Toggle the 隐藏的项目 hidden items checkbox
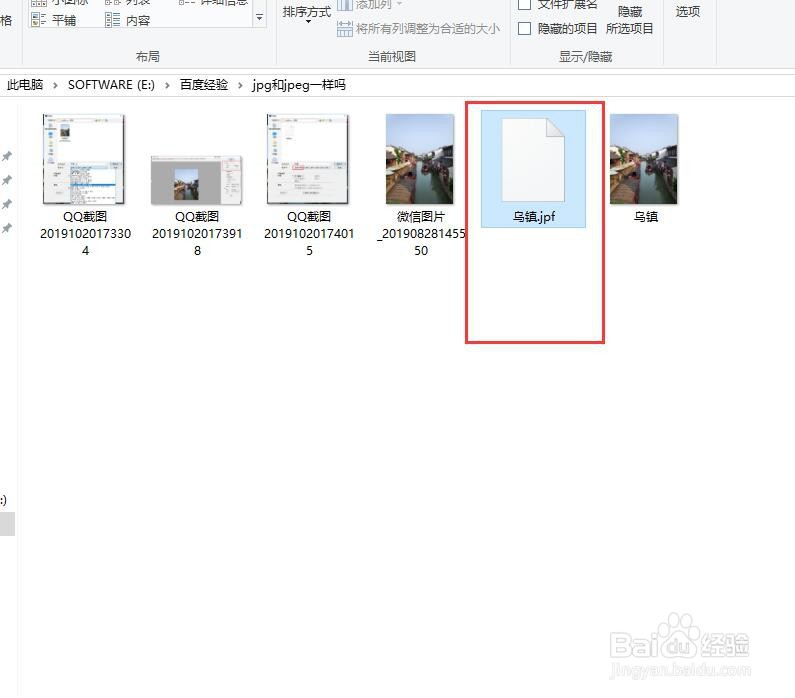Image resolution: width=795 pixels, height=698 pixels. [524, 28]
